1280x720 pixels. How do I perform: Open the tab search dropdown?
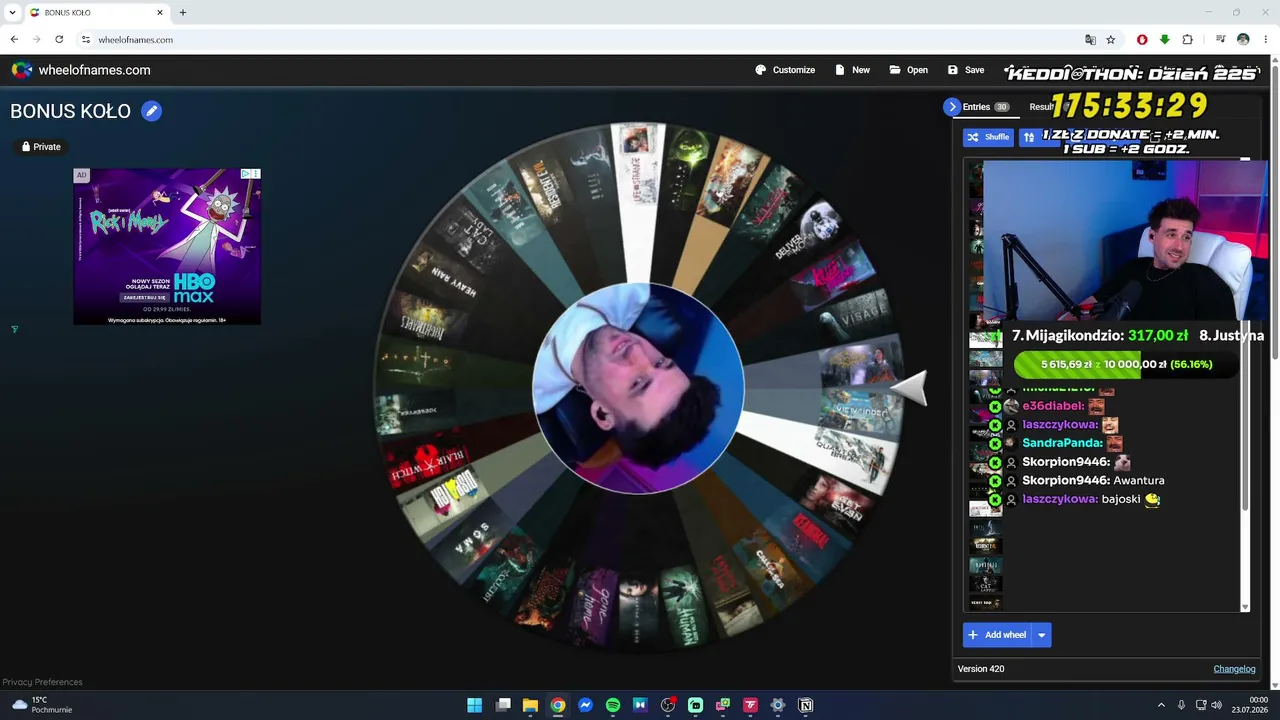pos(12,13)
